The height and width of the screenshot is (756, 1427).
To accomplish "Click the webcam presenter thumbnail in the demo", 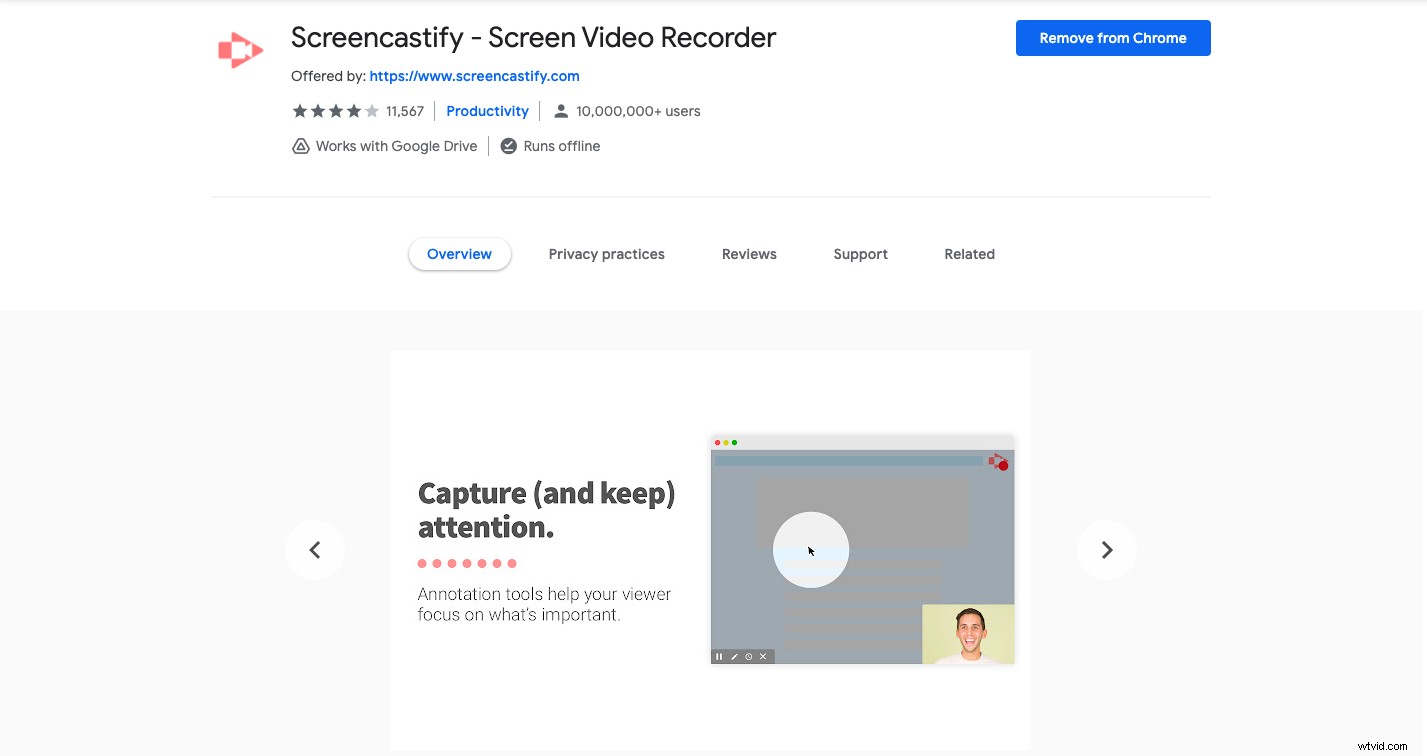I will (x=968, y=634).
